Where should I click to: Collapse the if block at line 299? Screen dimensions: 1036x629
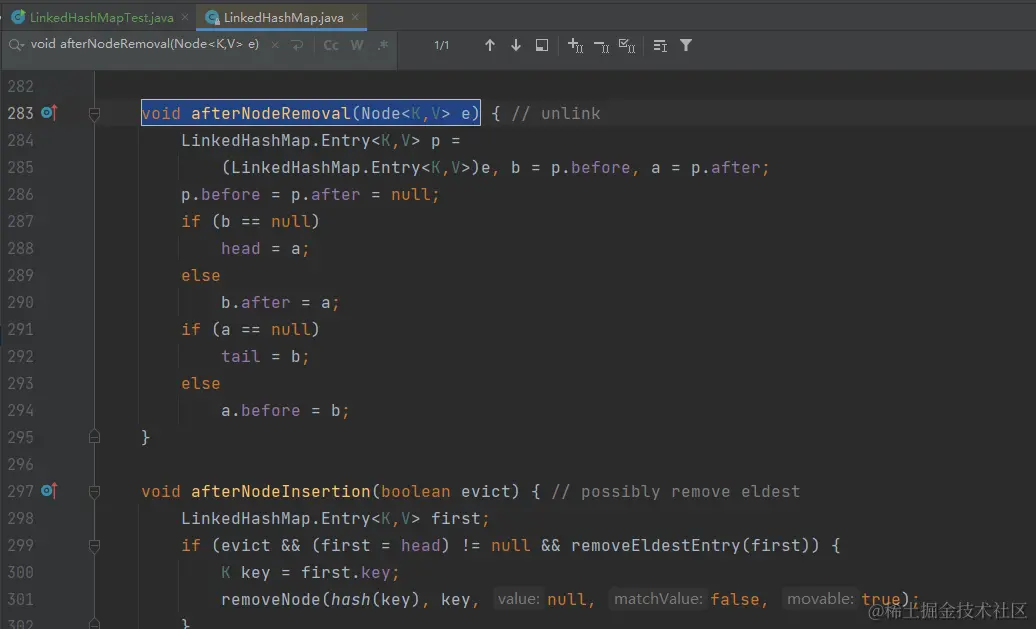94,546
